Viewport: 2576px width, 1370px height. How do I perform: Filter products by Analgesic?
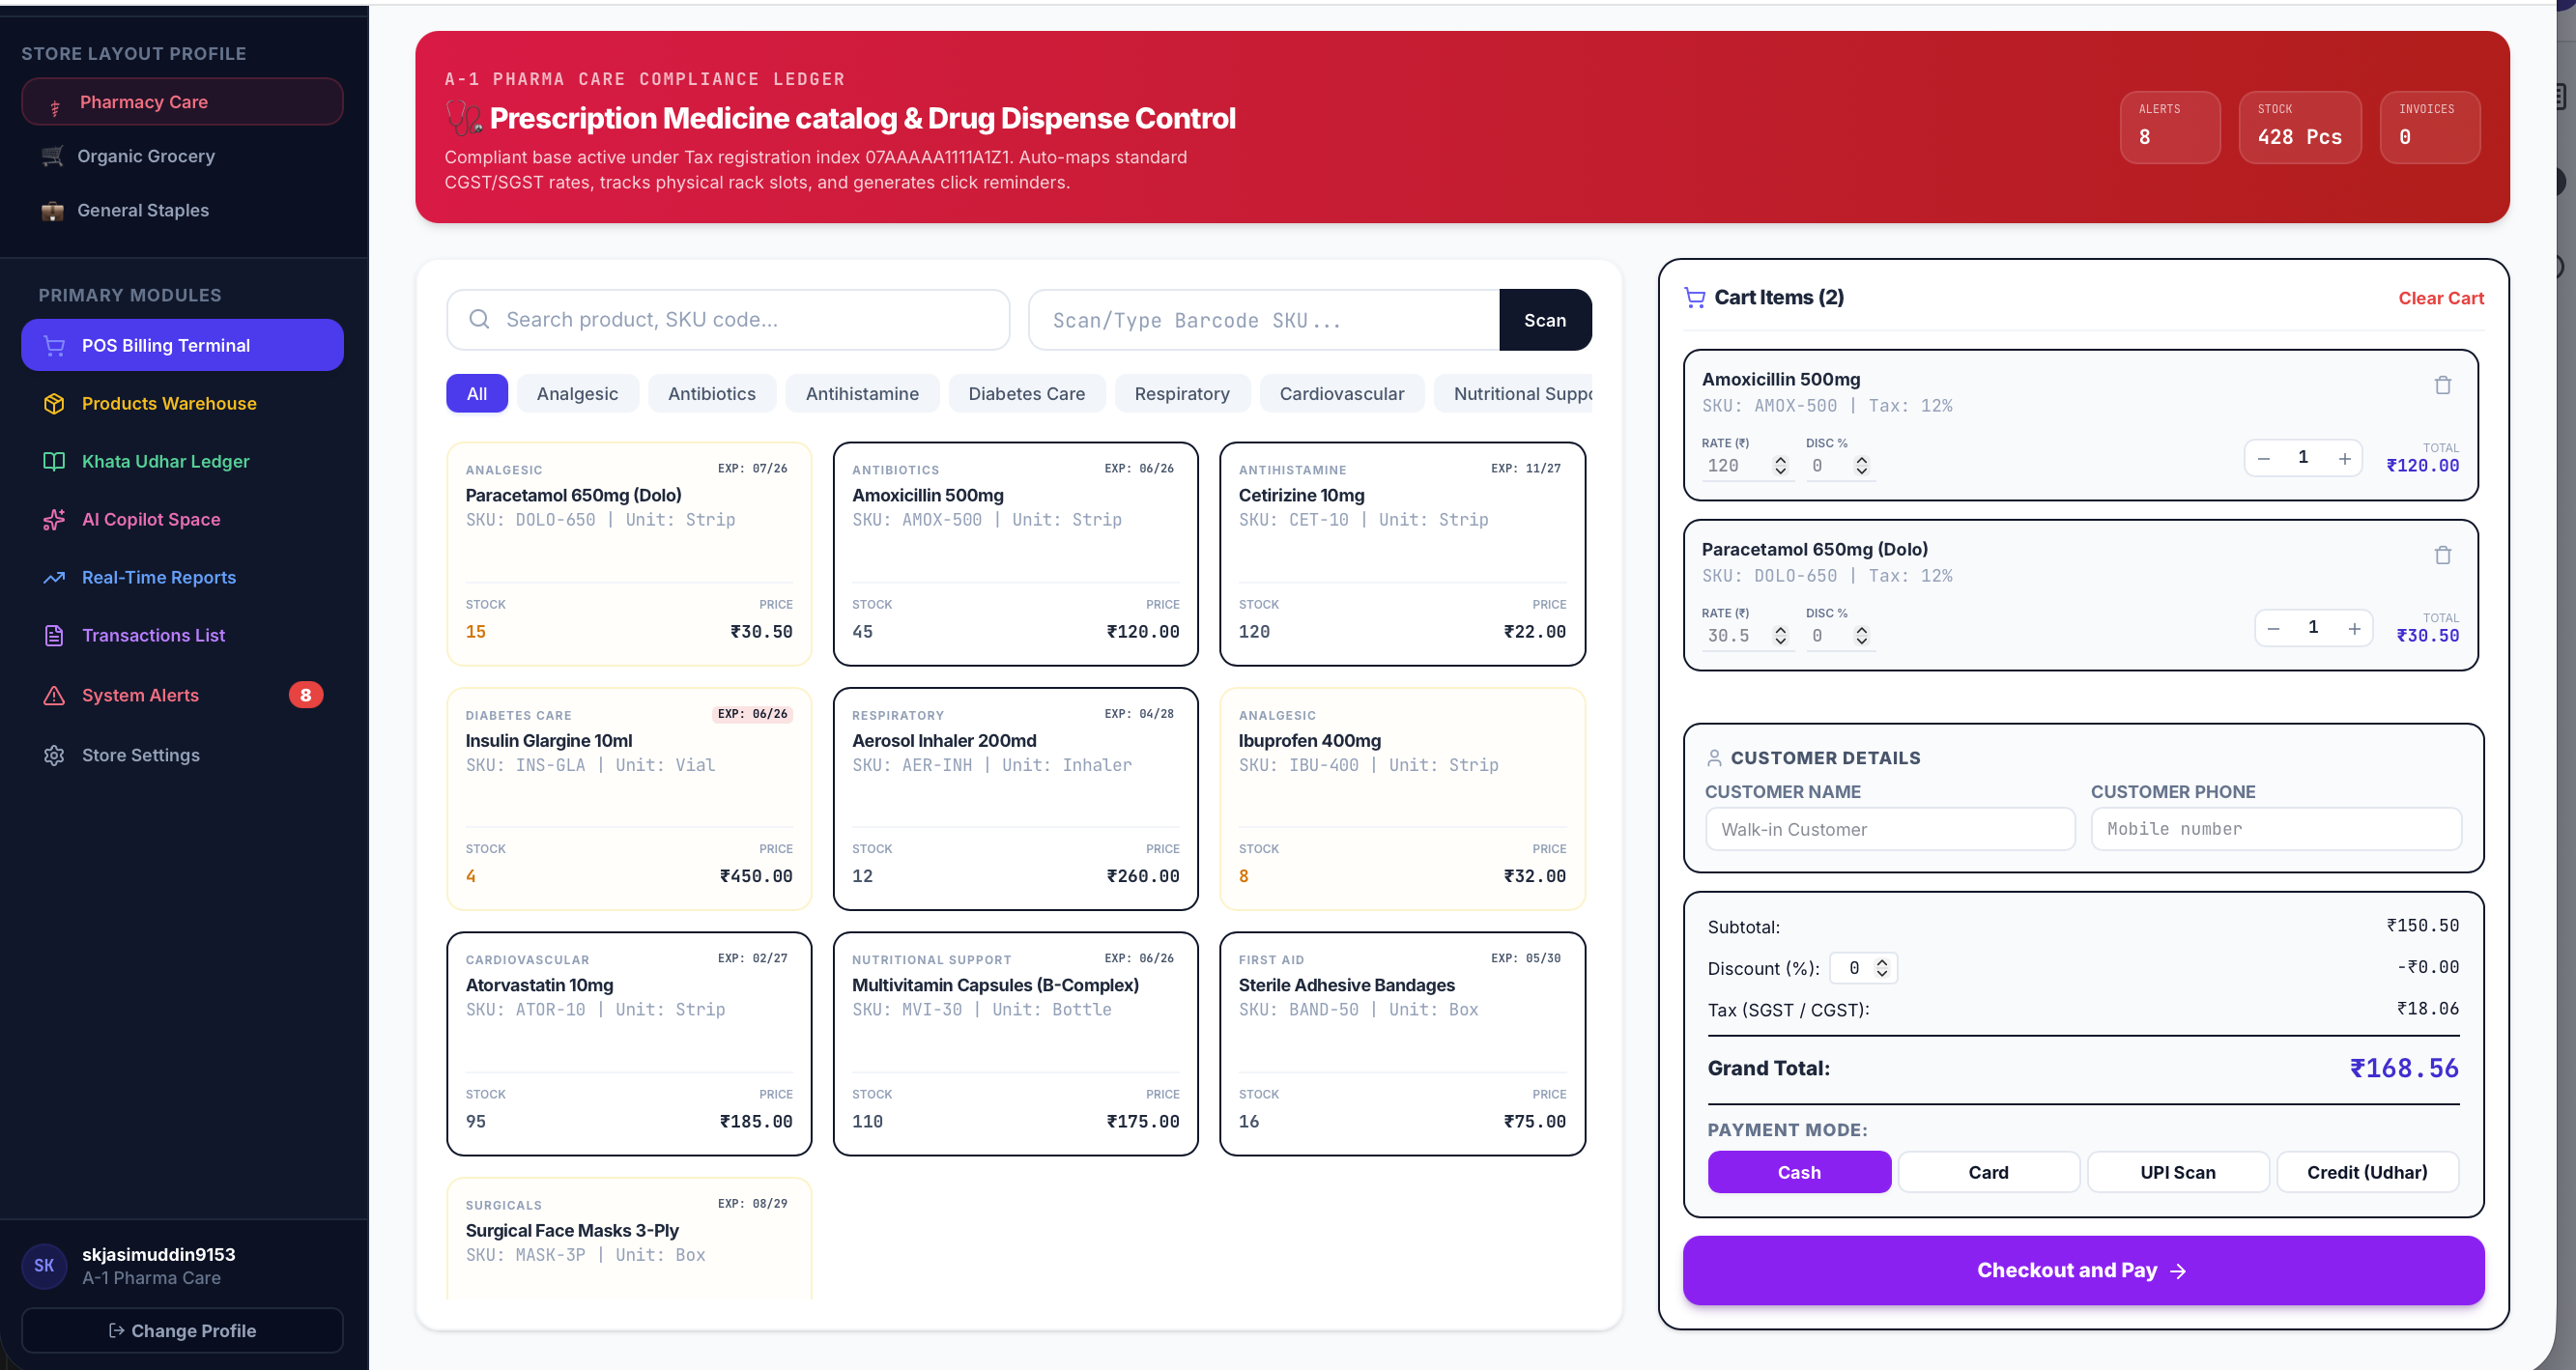point(577,393)
